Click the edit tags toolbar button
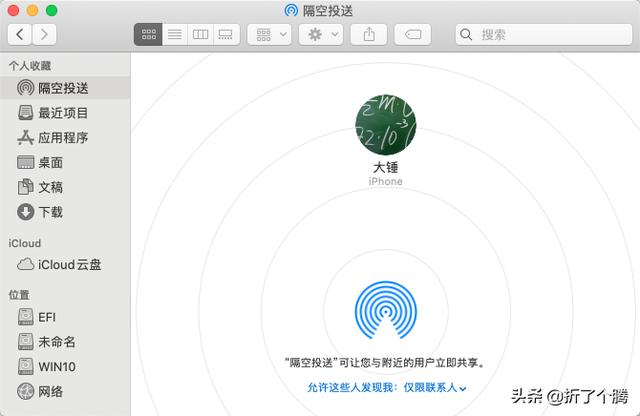640x416 pixels. click(x=413, y=35)
